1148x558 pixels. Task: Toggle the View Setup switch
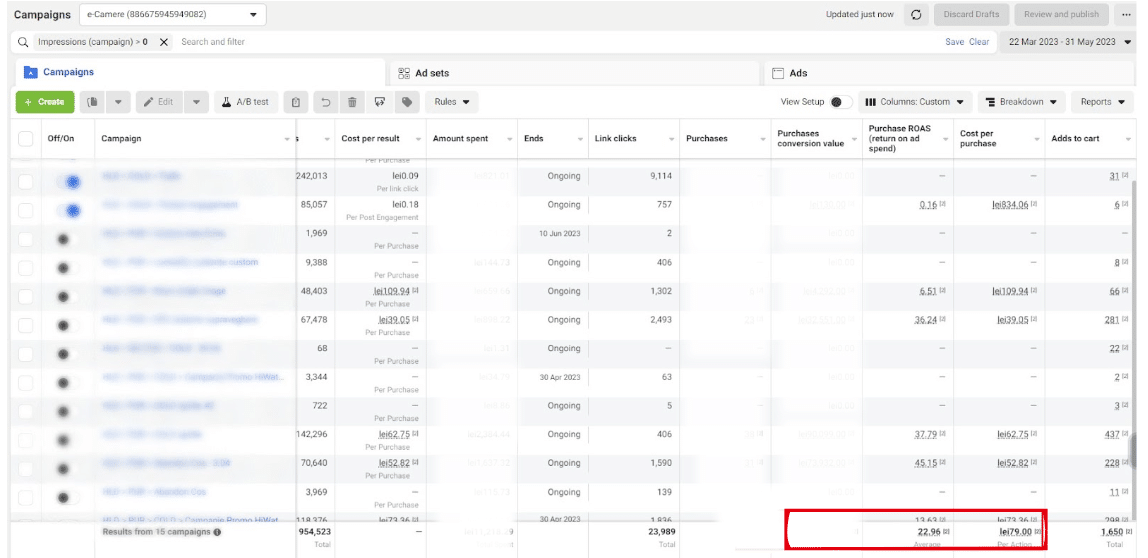(841, 102)
